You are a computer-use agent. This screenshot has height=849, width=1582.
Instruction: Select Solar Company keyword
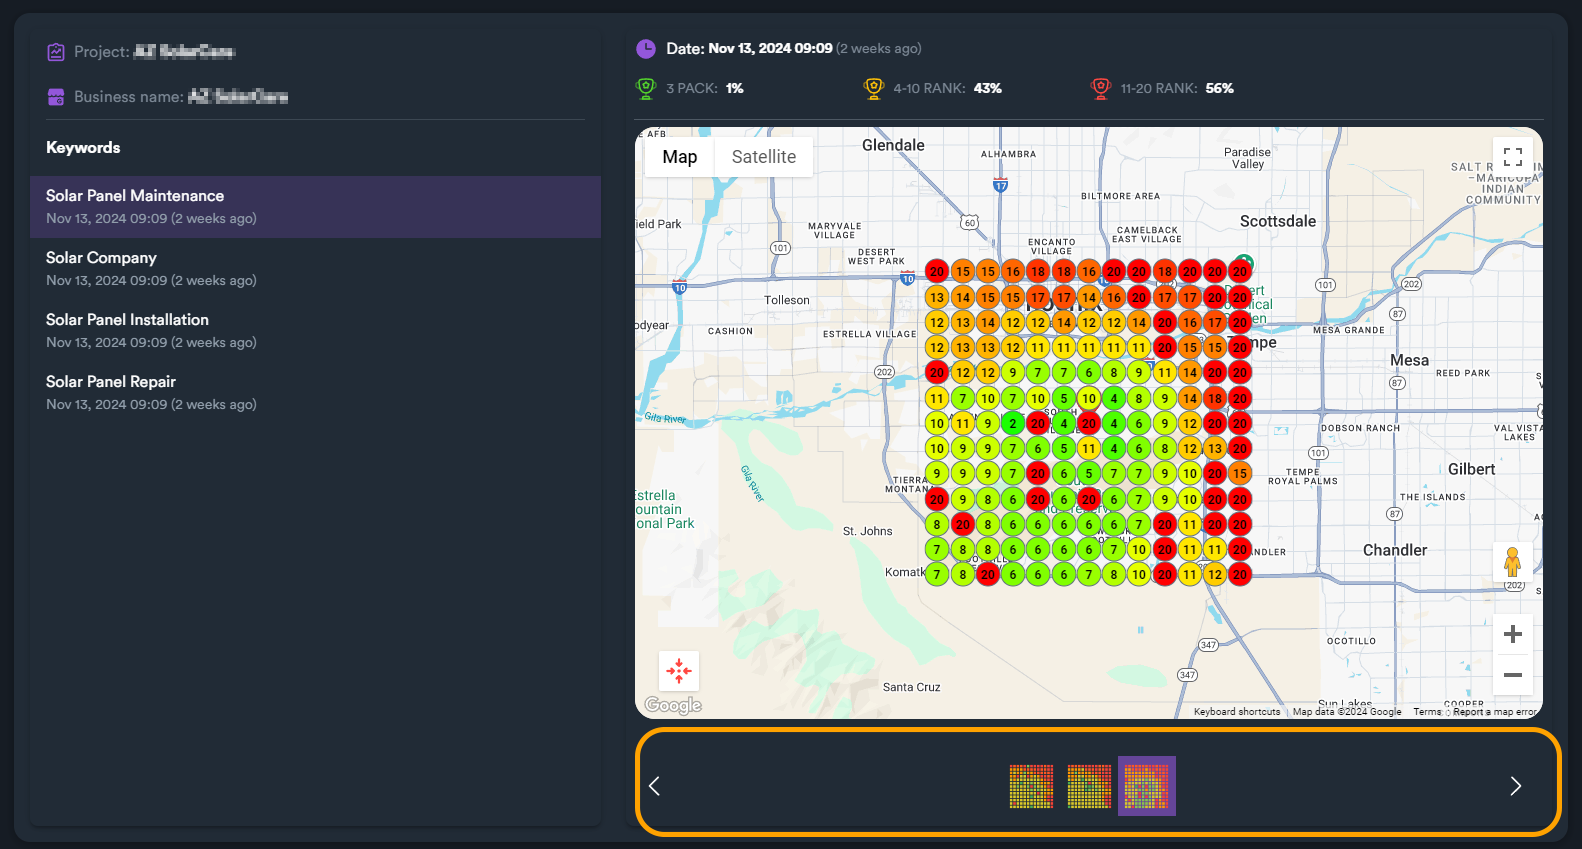pyautogui.click(x=315, y=269)
